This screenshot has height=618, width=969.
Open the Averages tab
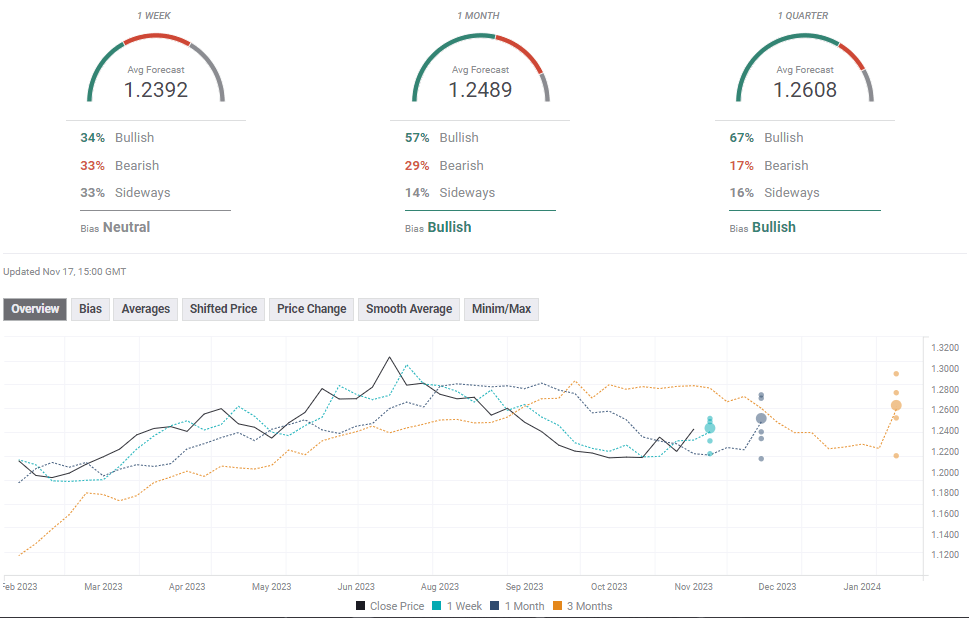[x=146, y=309]
